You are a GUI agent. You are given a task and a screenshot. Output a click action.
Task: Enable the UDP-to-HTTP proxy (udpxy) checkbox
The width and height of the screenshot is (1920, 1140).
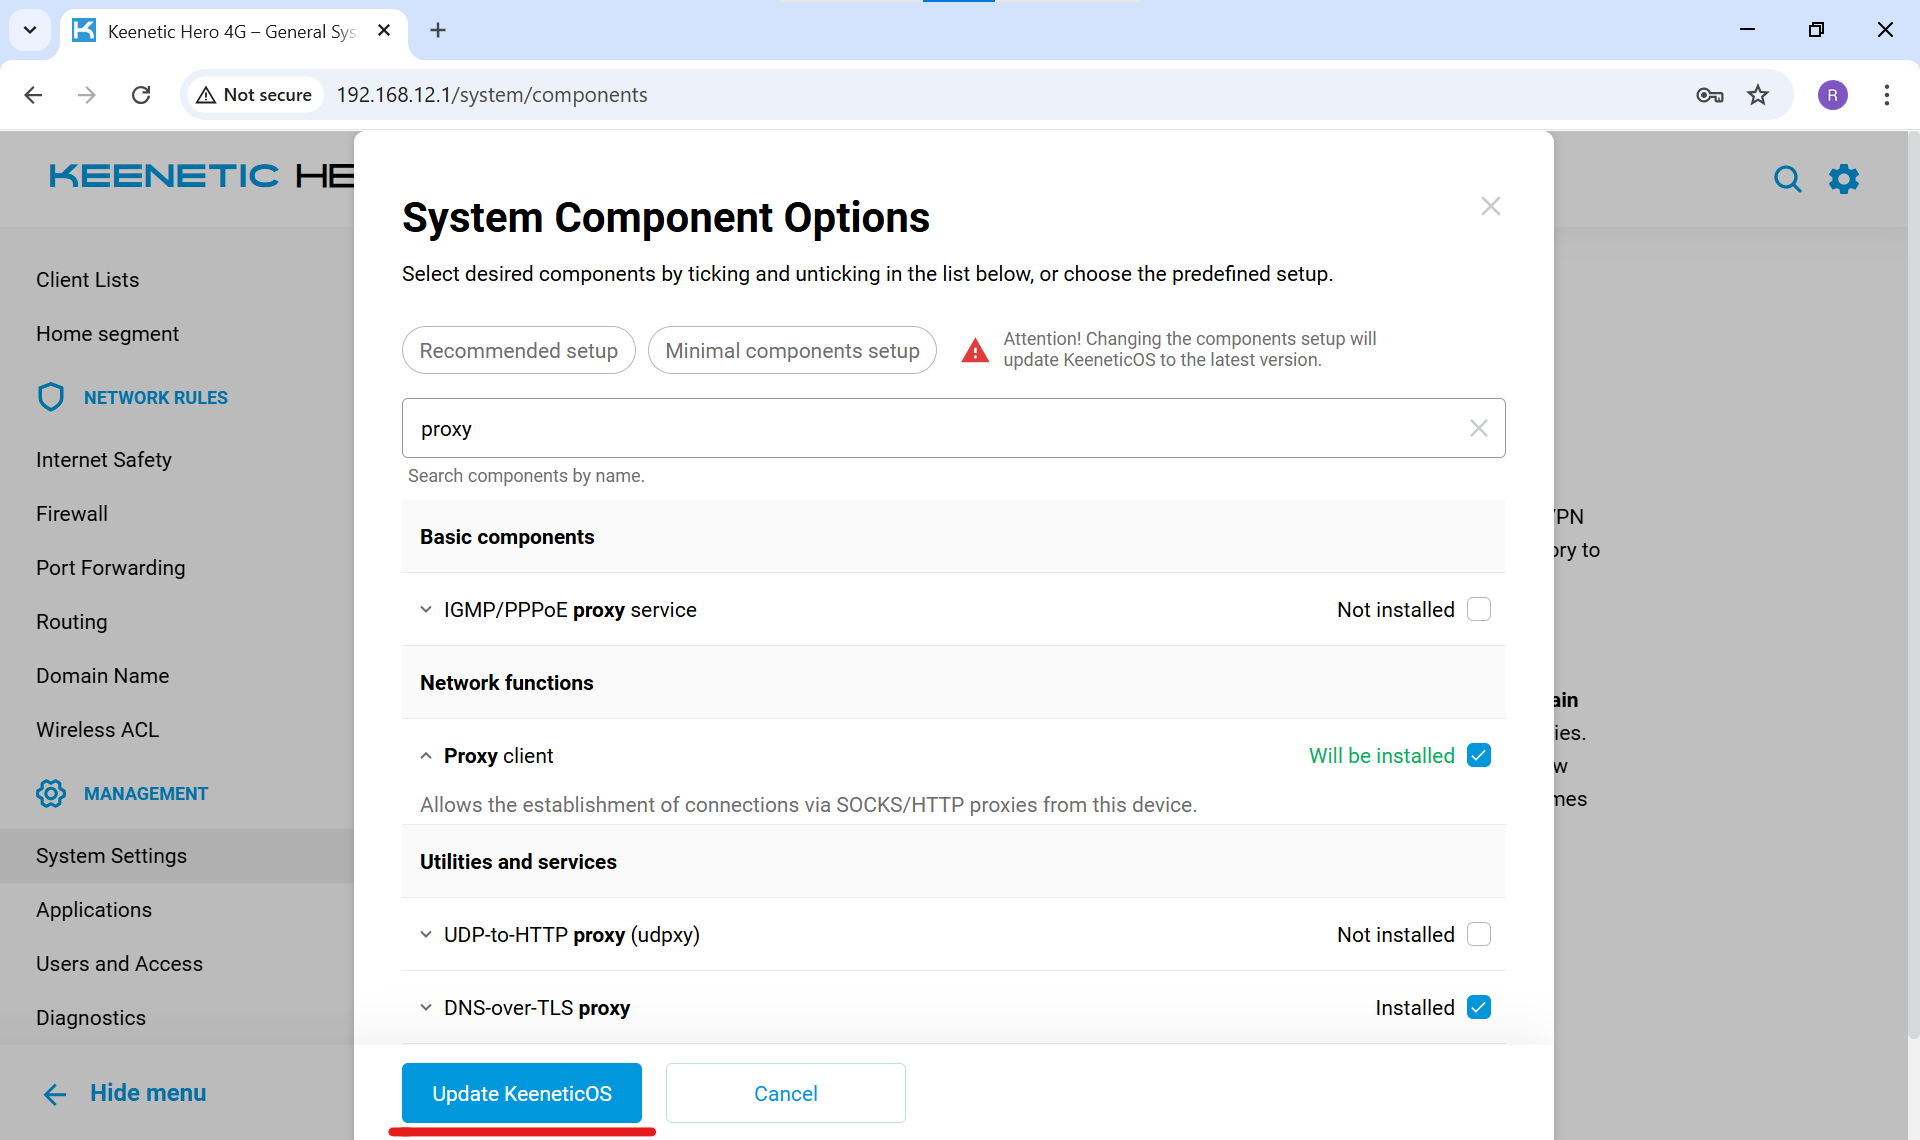(x=1478, y=934)
